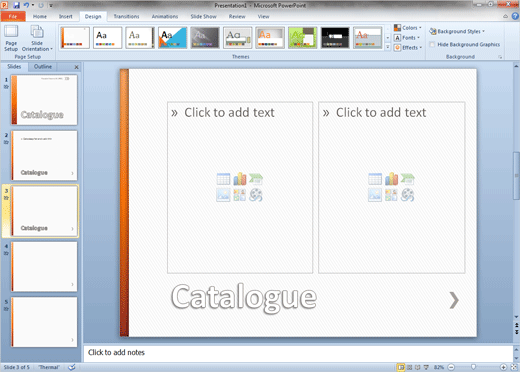Click the spell check icon in the status bar
Image resolution: width=520 pixels, height=372 pixels.
click(x=72, y=367)
